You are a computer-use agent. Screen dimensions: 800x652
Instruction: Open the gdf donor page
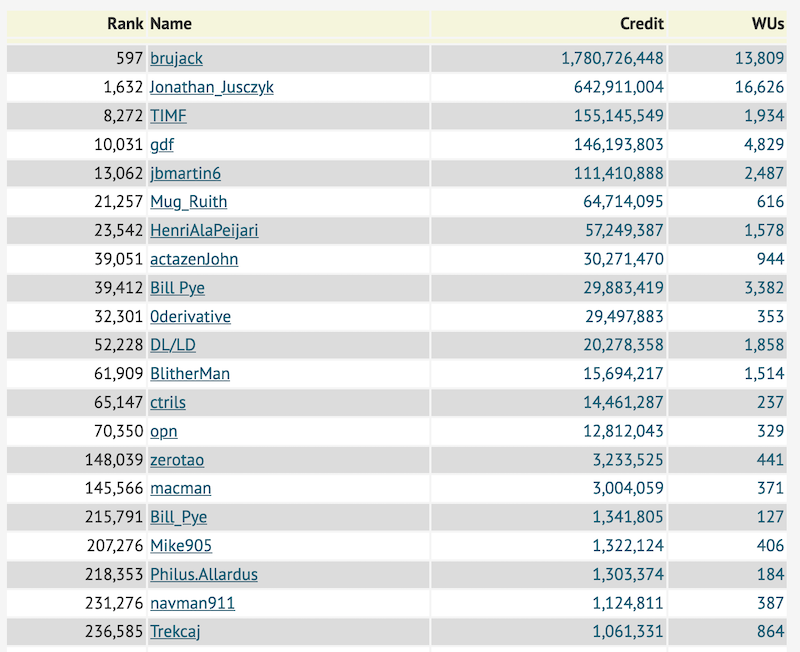click(162, 144)
